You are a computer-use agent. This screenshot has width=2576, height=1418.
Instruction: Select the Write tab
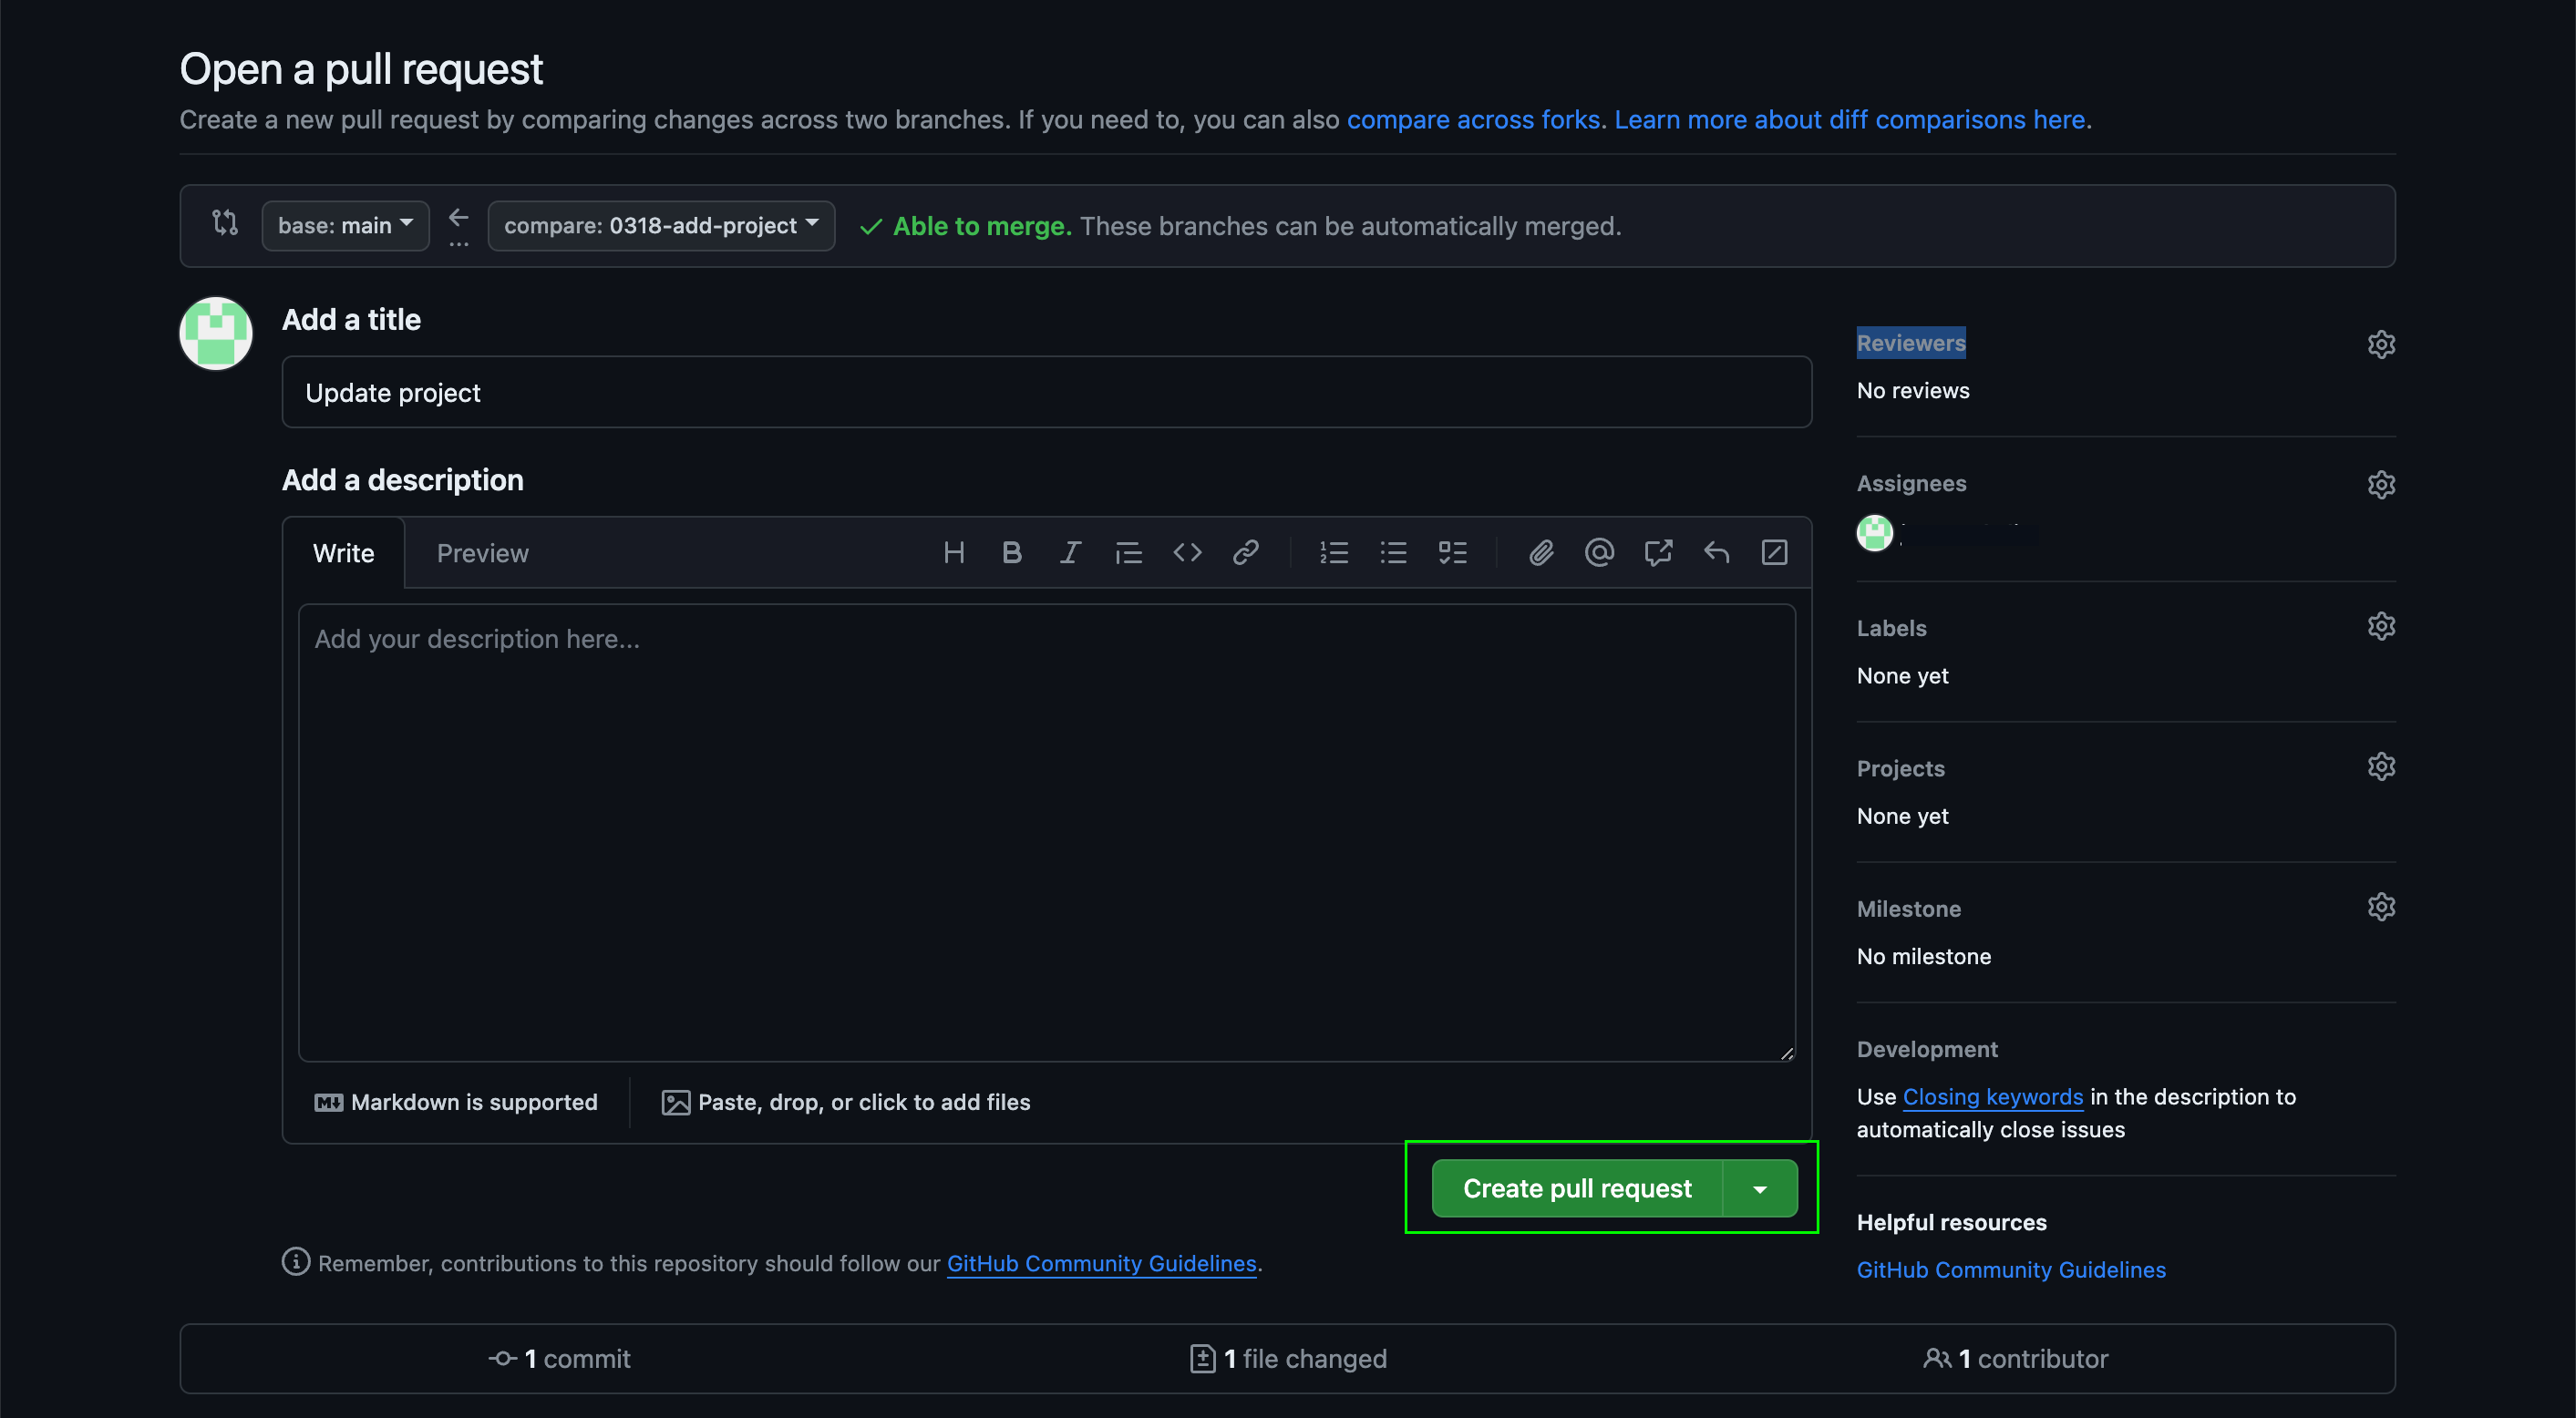(343, 553)
